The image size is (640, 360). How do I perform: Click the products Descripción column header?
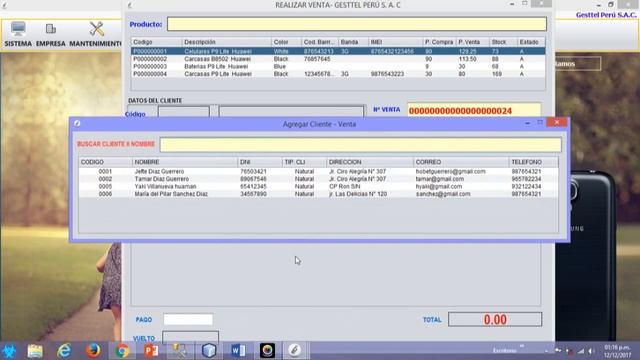(x=227, y=42)
